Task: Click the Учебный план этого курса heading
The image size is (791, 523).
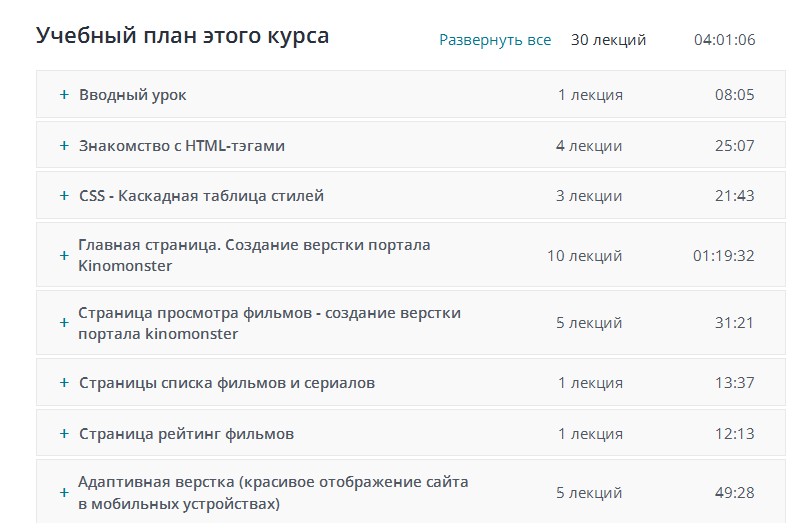Action: pos(183,36)
